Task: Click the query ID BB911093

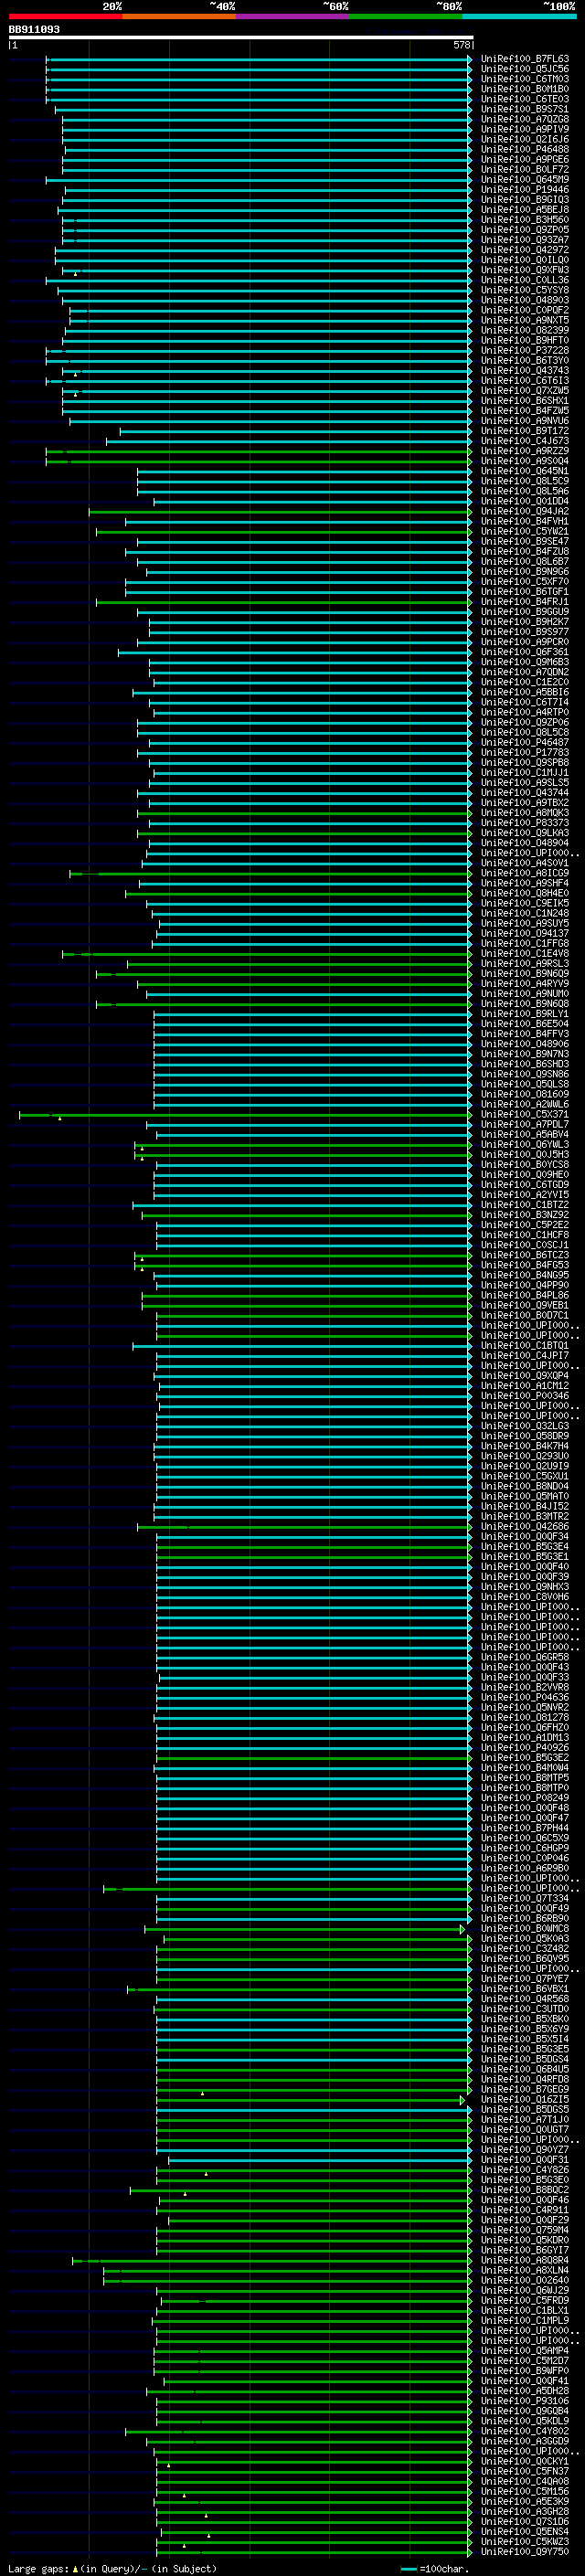Action: coord(34,30)
